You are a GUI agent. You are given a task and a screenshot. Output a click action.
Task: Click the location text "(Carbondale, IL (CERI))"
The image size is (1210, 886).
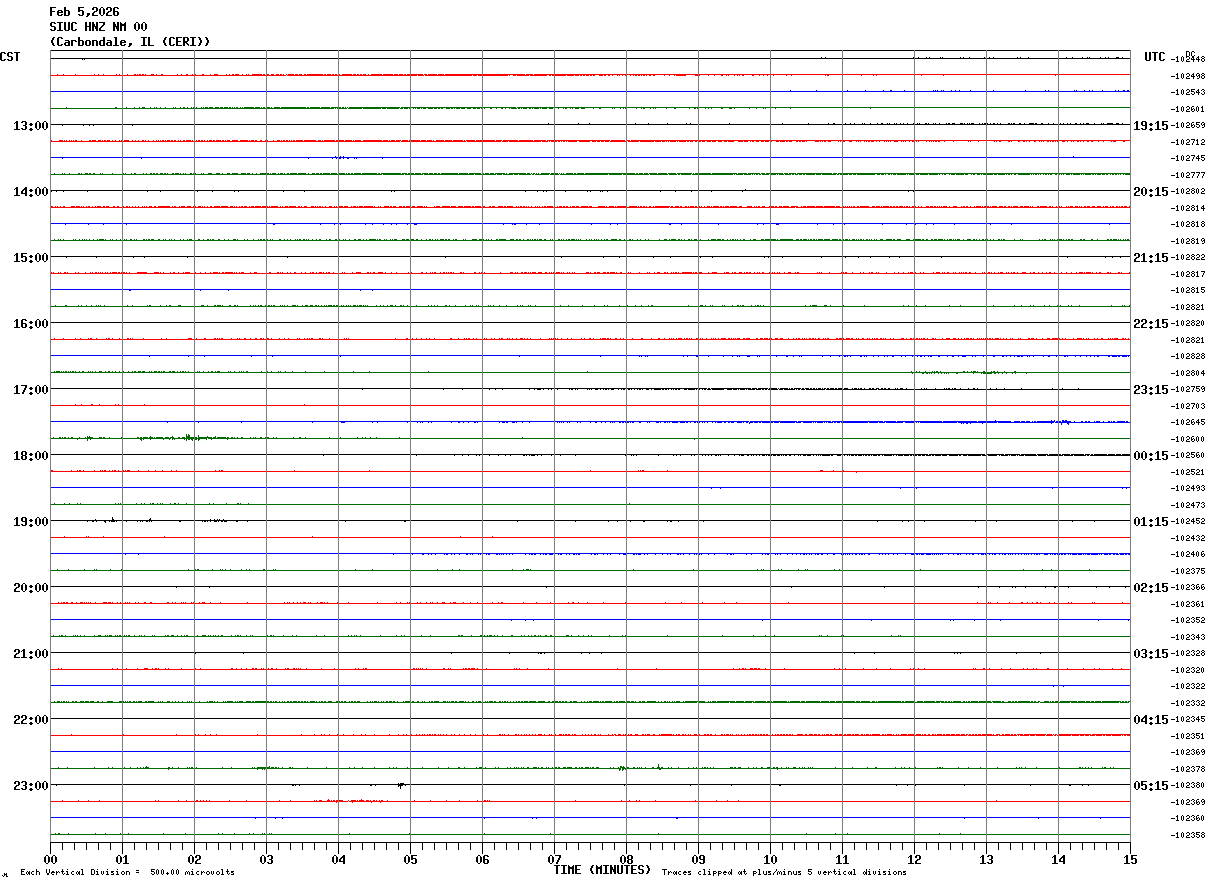click(130, 42)
